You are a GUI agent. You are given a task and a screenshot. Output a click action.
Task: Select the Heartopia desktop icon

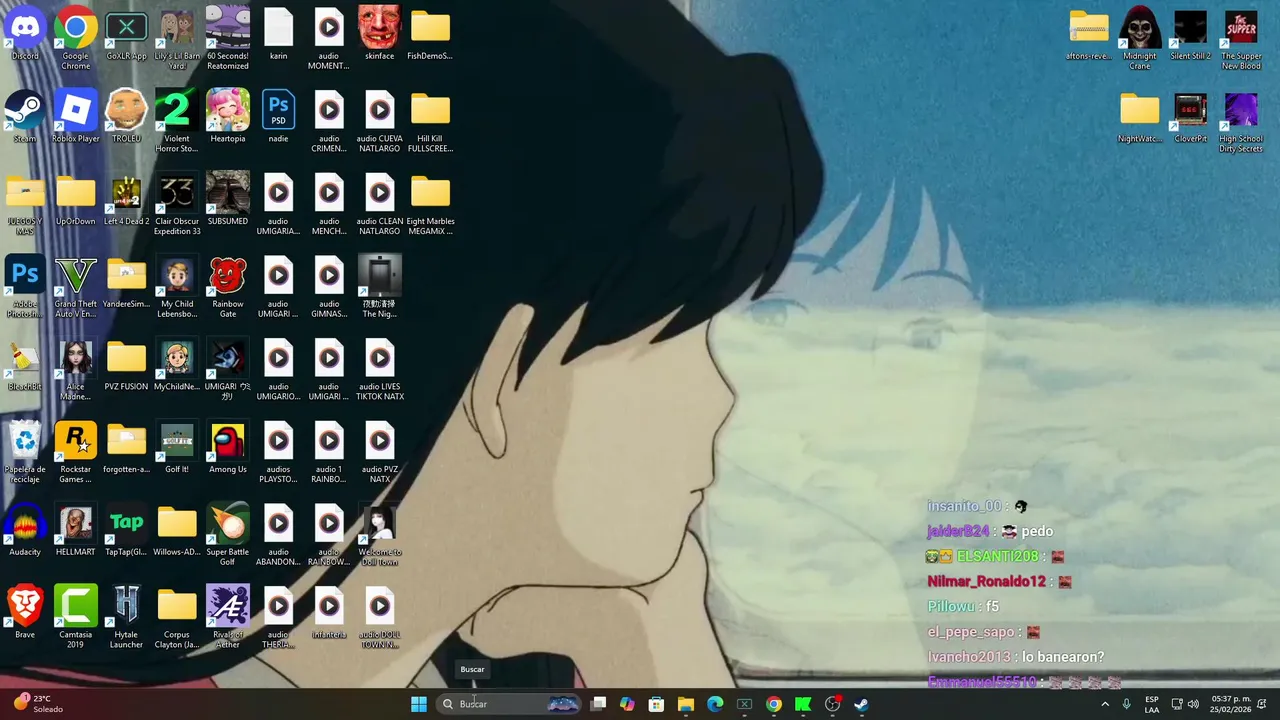(228, 116)
